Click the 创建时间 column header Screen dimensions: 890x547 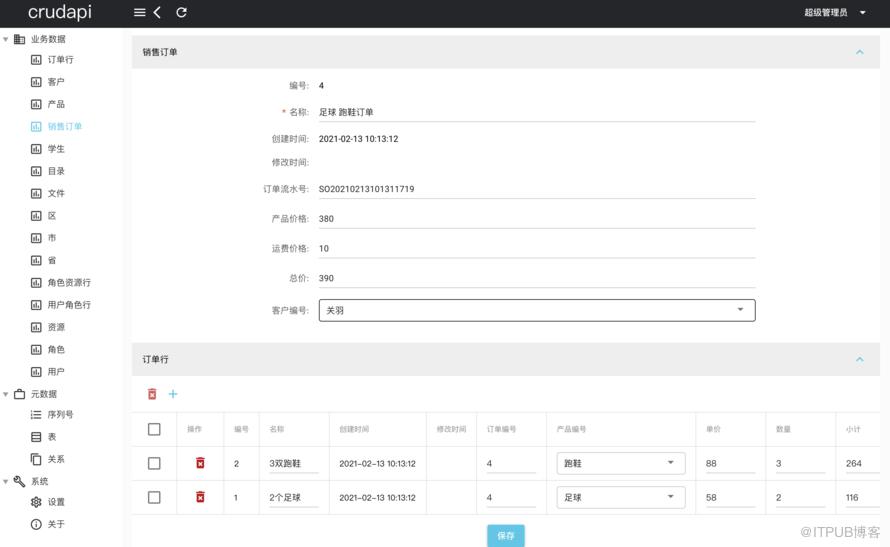(354, 430)
